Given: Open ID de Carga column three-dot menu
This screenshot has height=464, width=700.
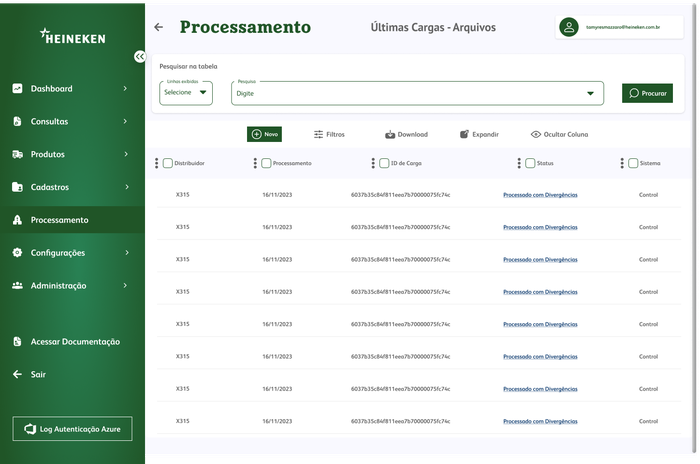Looking at the screenshot, I should [x=373, y=163].
